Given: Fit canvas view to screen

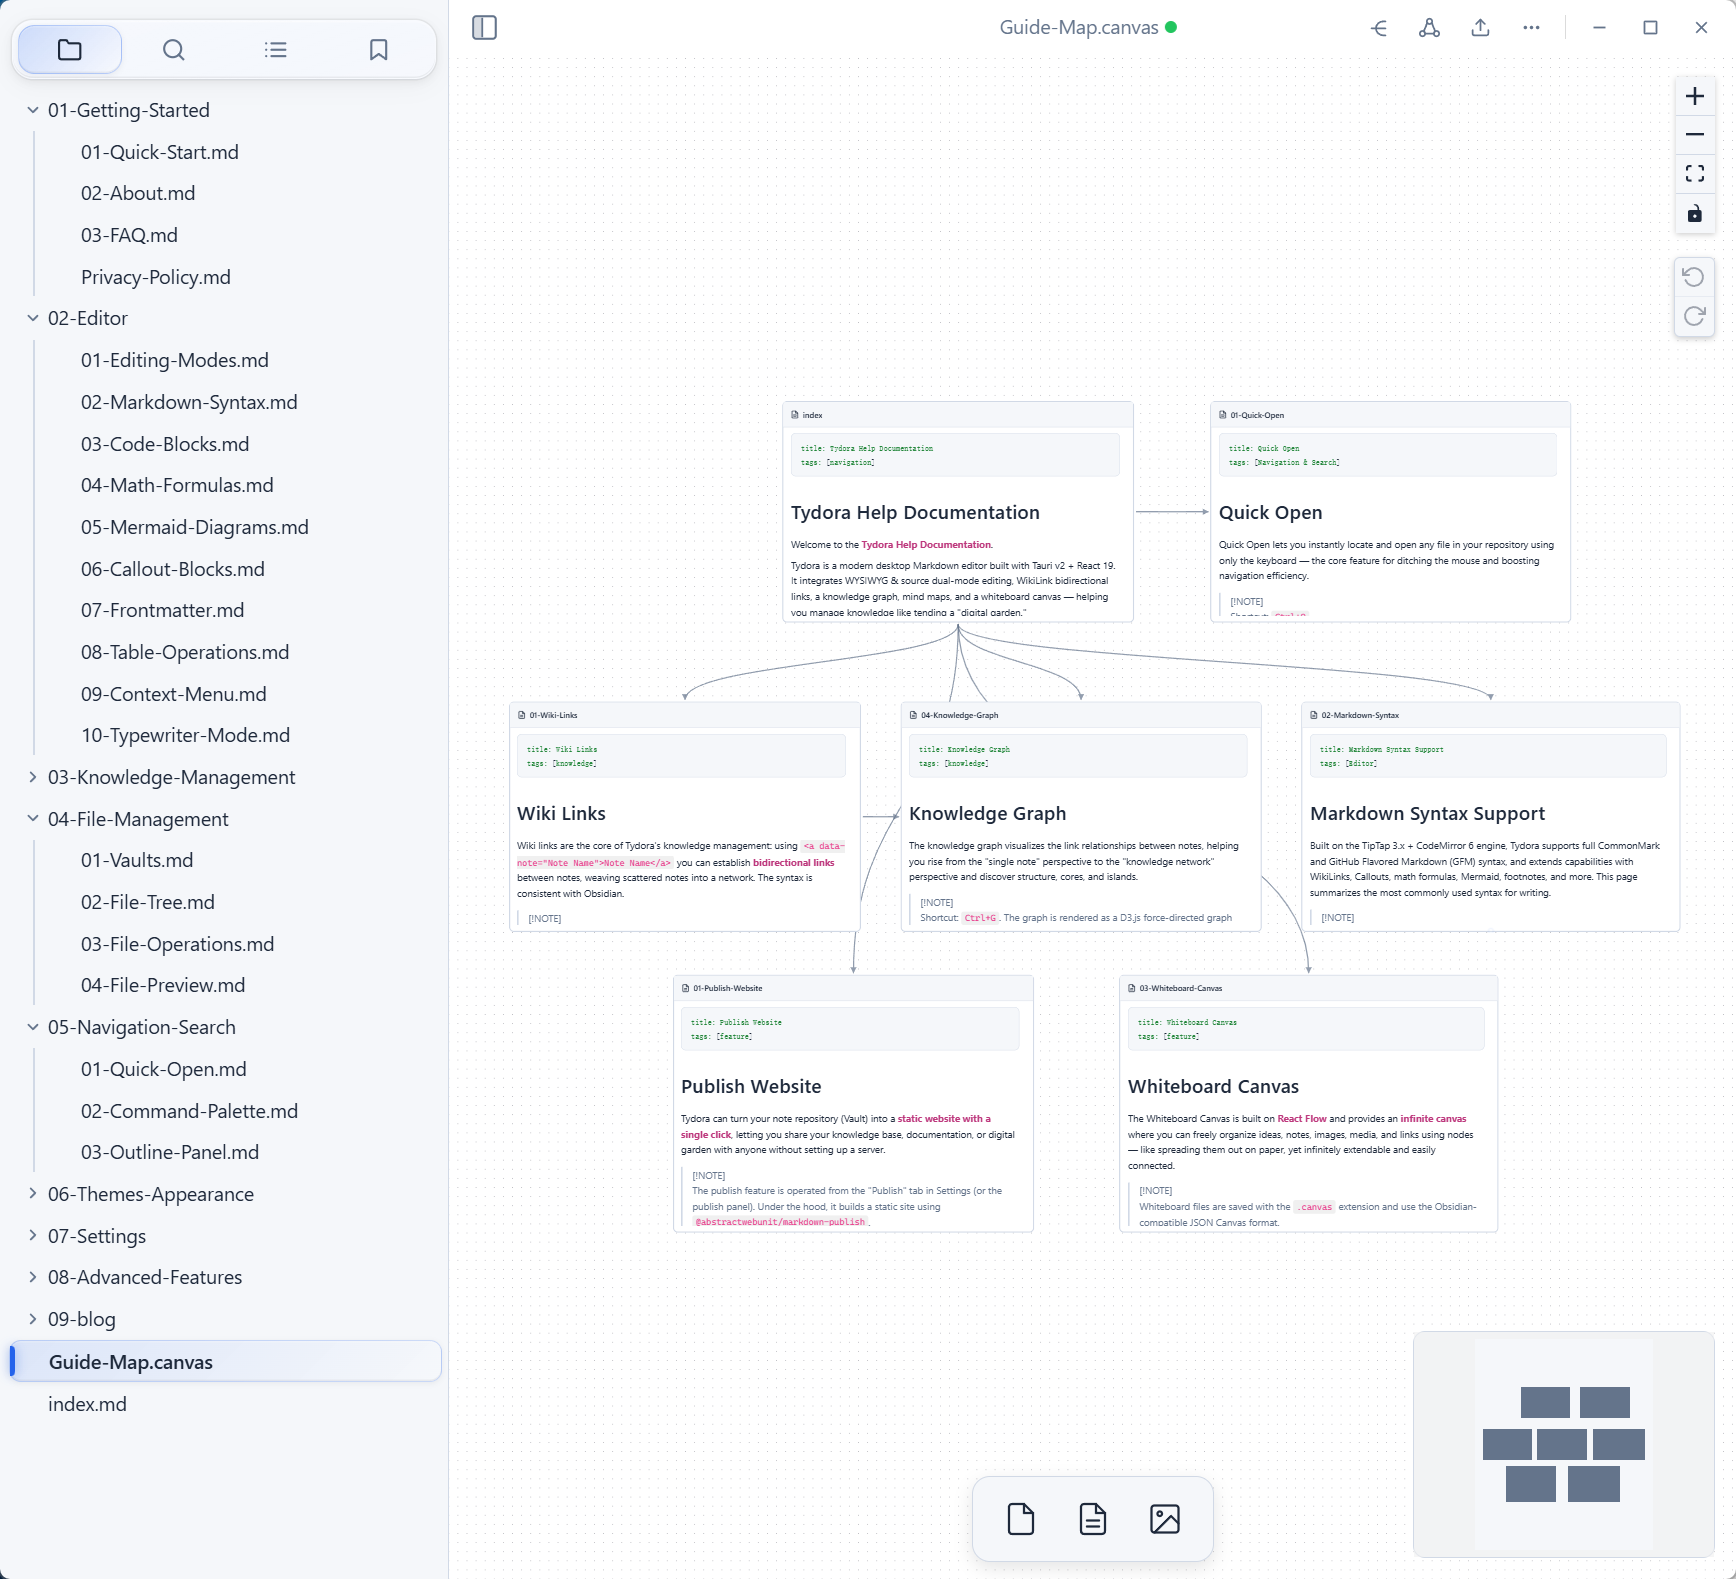Looking at the screenshot, I should tap(1695, 174).
